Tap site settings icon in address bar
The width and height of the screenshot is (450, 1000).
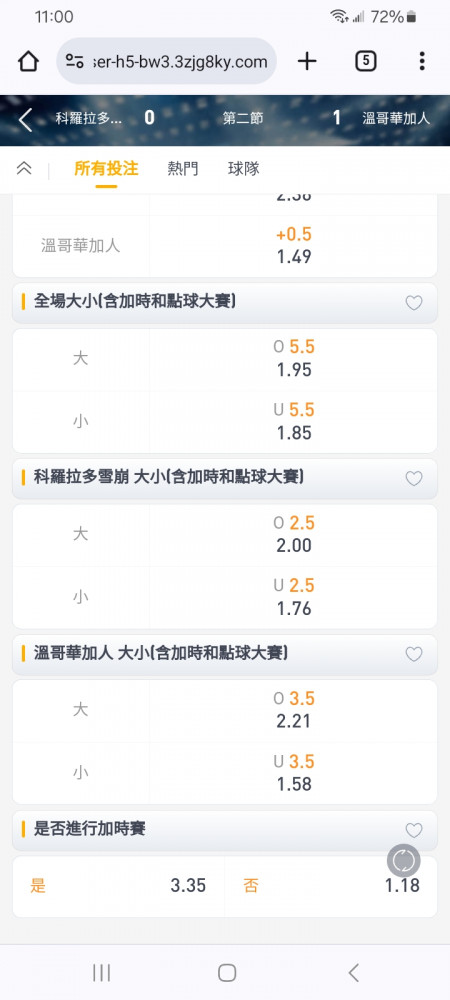(74, 61)
